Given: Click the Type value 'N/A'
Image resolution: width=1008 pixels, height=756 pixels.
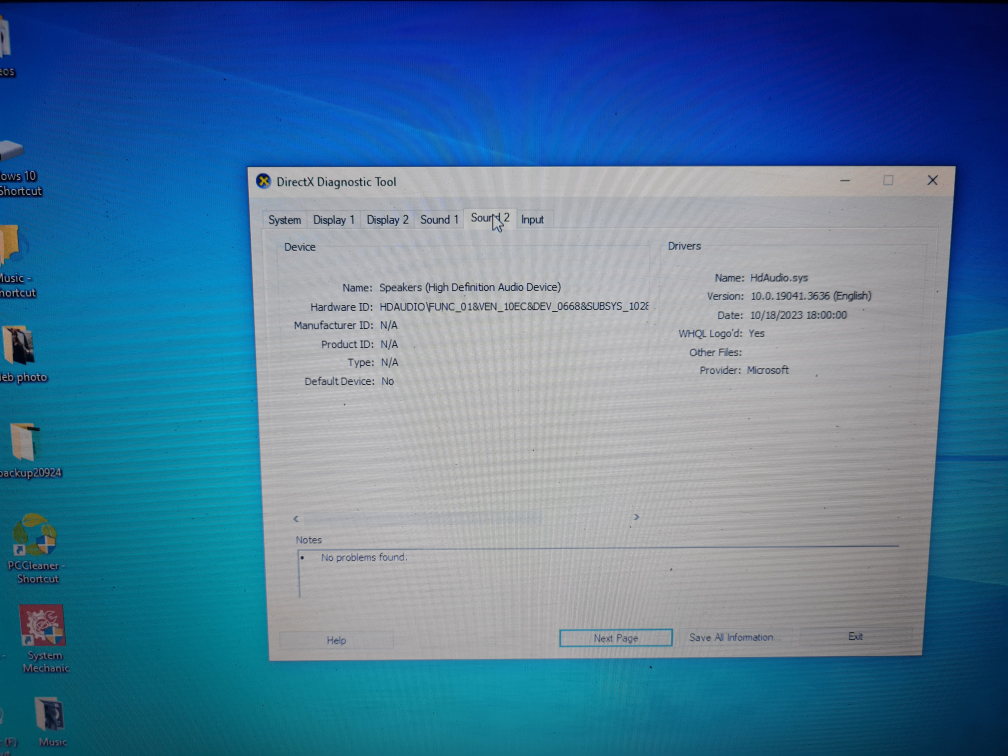Looking at the screenshot, I should coord(390,363).
